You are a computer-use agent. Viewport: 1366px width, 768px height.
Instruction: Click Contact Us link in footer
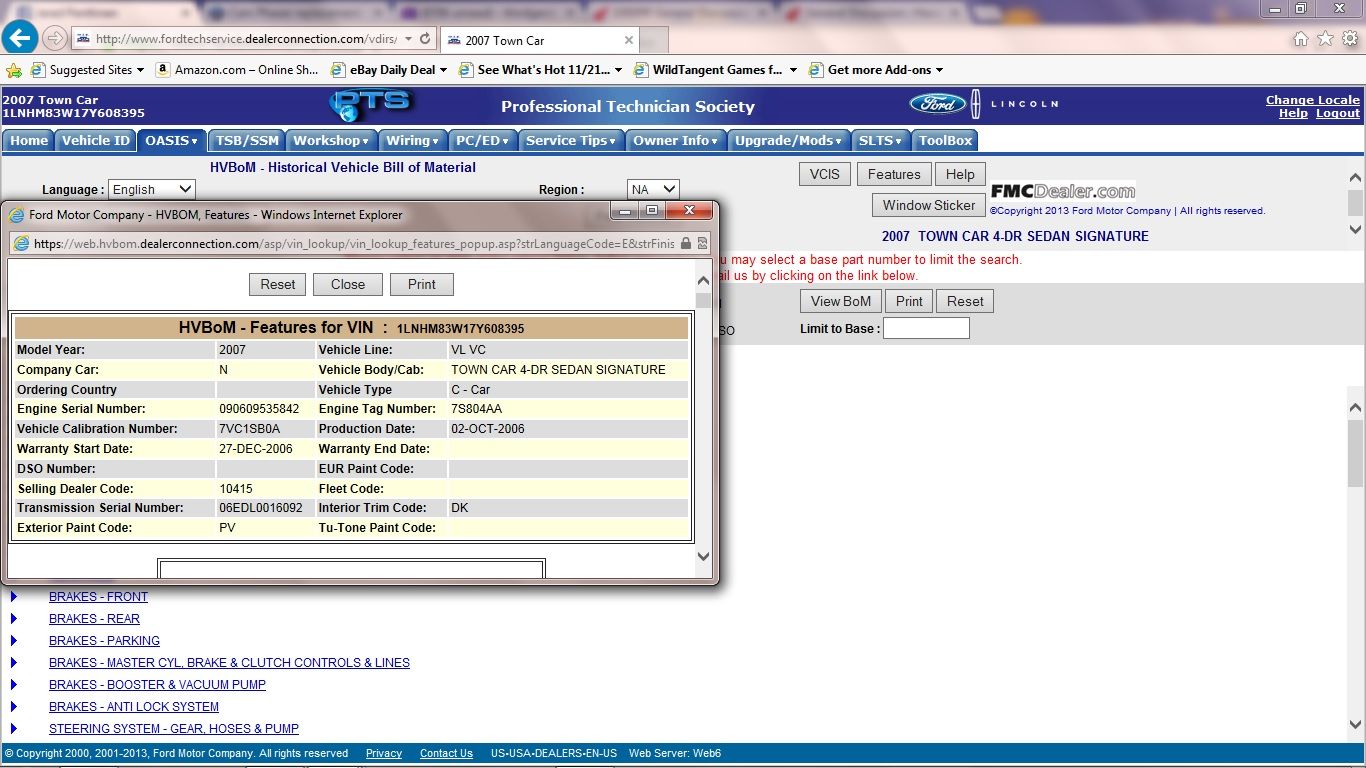click(x=446, y=753)
